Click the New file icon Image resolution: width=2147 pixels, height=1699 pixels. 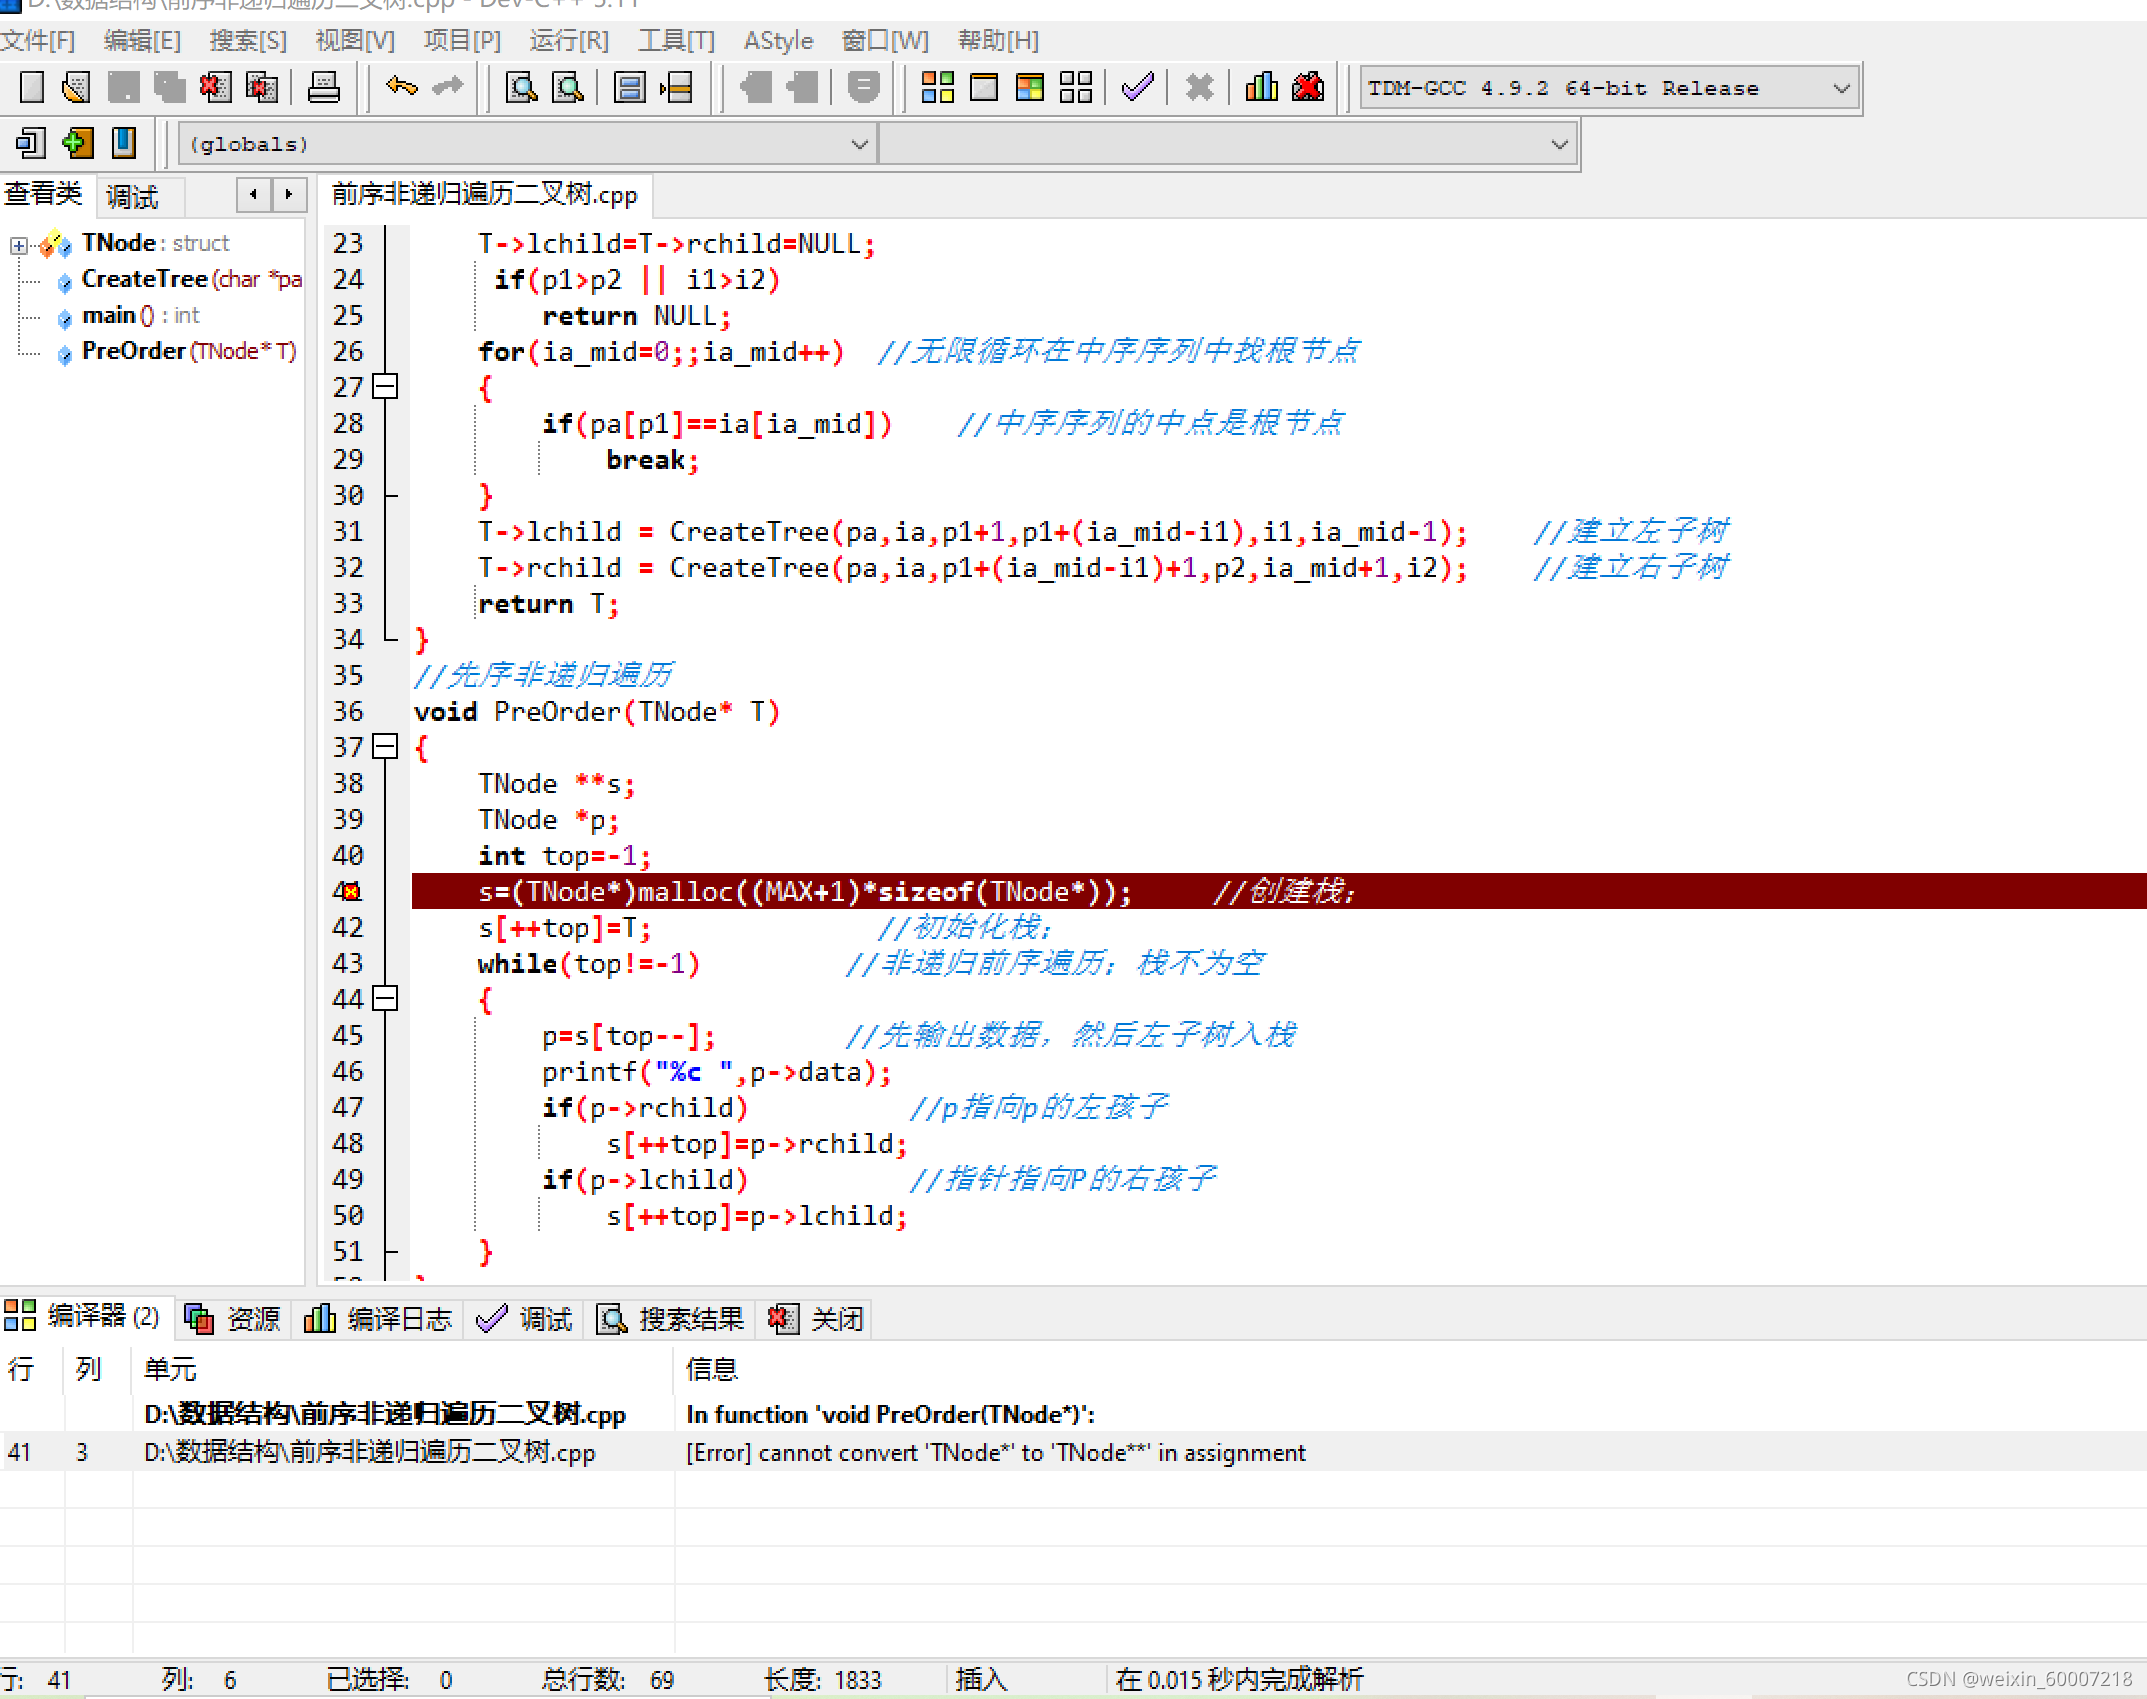32,88
